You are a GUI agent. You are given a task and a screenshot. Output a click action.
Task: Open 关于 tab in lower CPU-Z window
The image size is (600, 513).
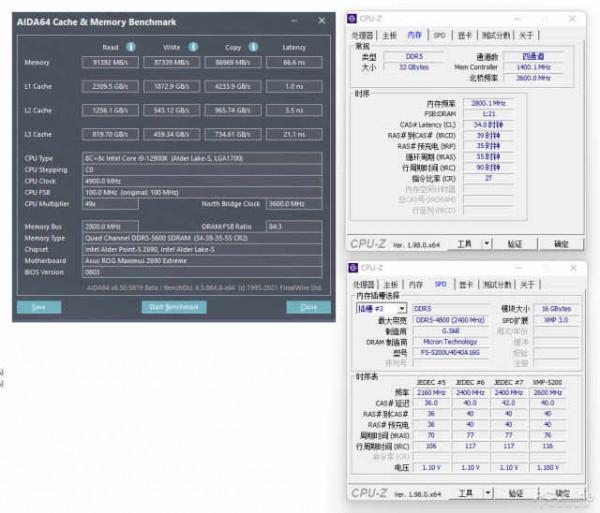527,285
